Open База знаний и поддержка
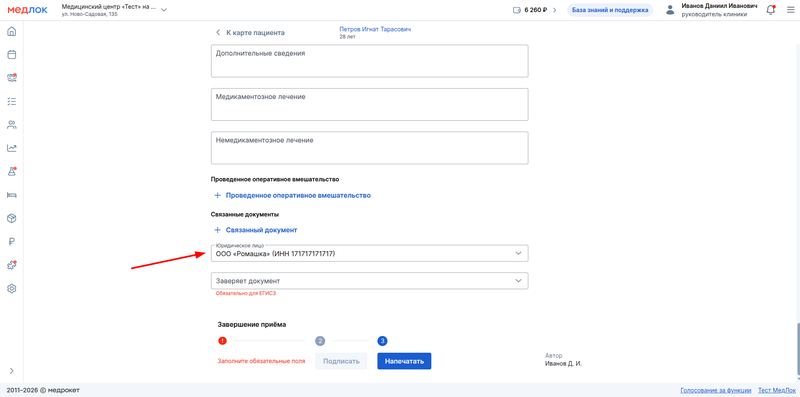The image size is (800, 397). coord(610,10)
